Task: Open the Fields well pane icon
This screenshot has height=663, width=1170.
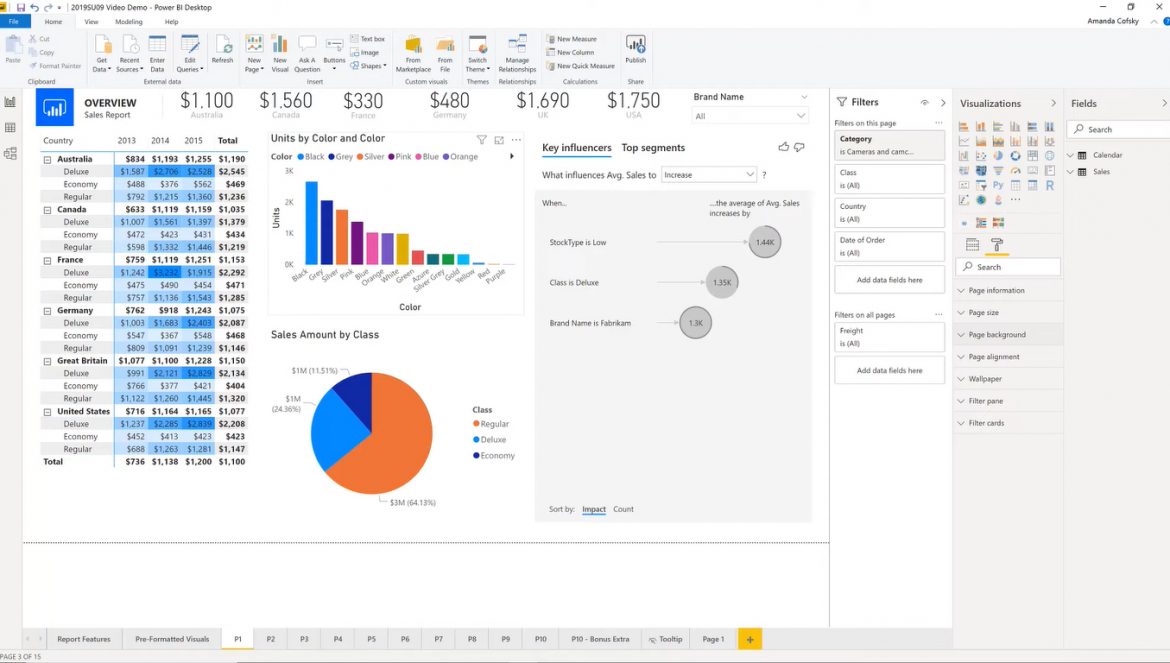Action: point(972,244)
